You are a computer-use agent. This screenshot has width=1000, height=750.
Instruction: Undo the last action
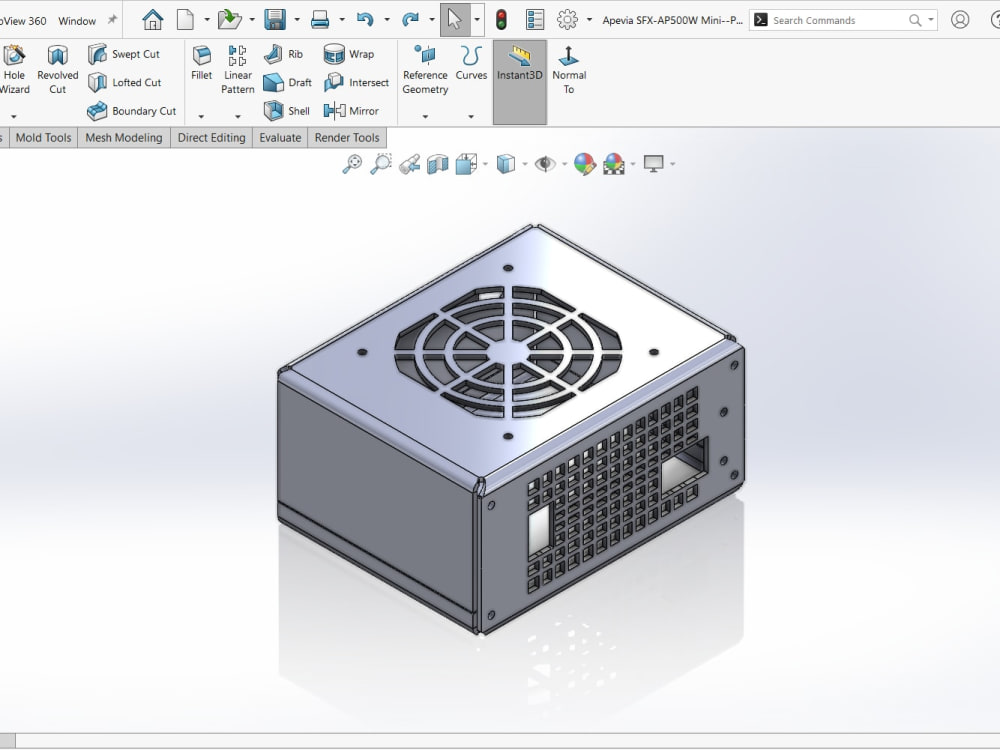pos(365,20)
